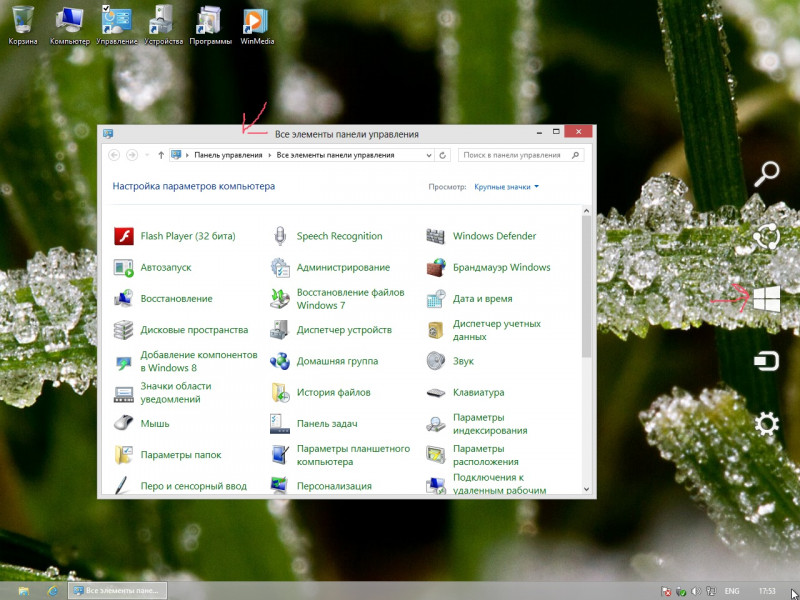
Task: Focus the Поиск в панели управления field
Action: pyautogui.click(x=521, y=155)
